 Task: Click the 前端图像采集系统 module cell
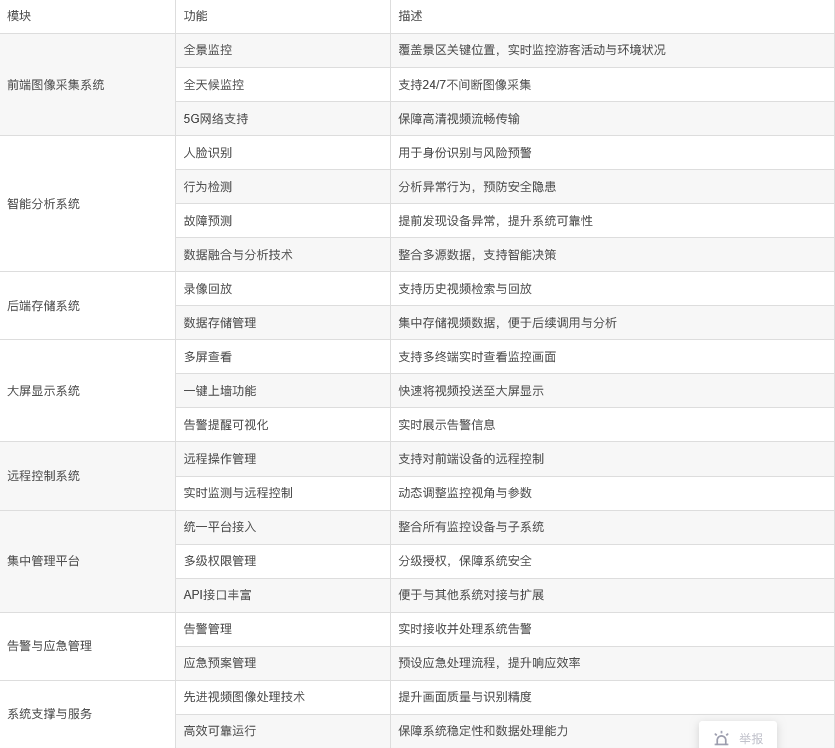click(x=55, y=84)
